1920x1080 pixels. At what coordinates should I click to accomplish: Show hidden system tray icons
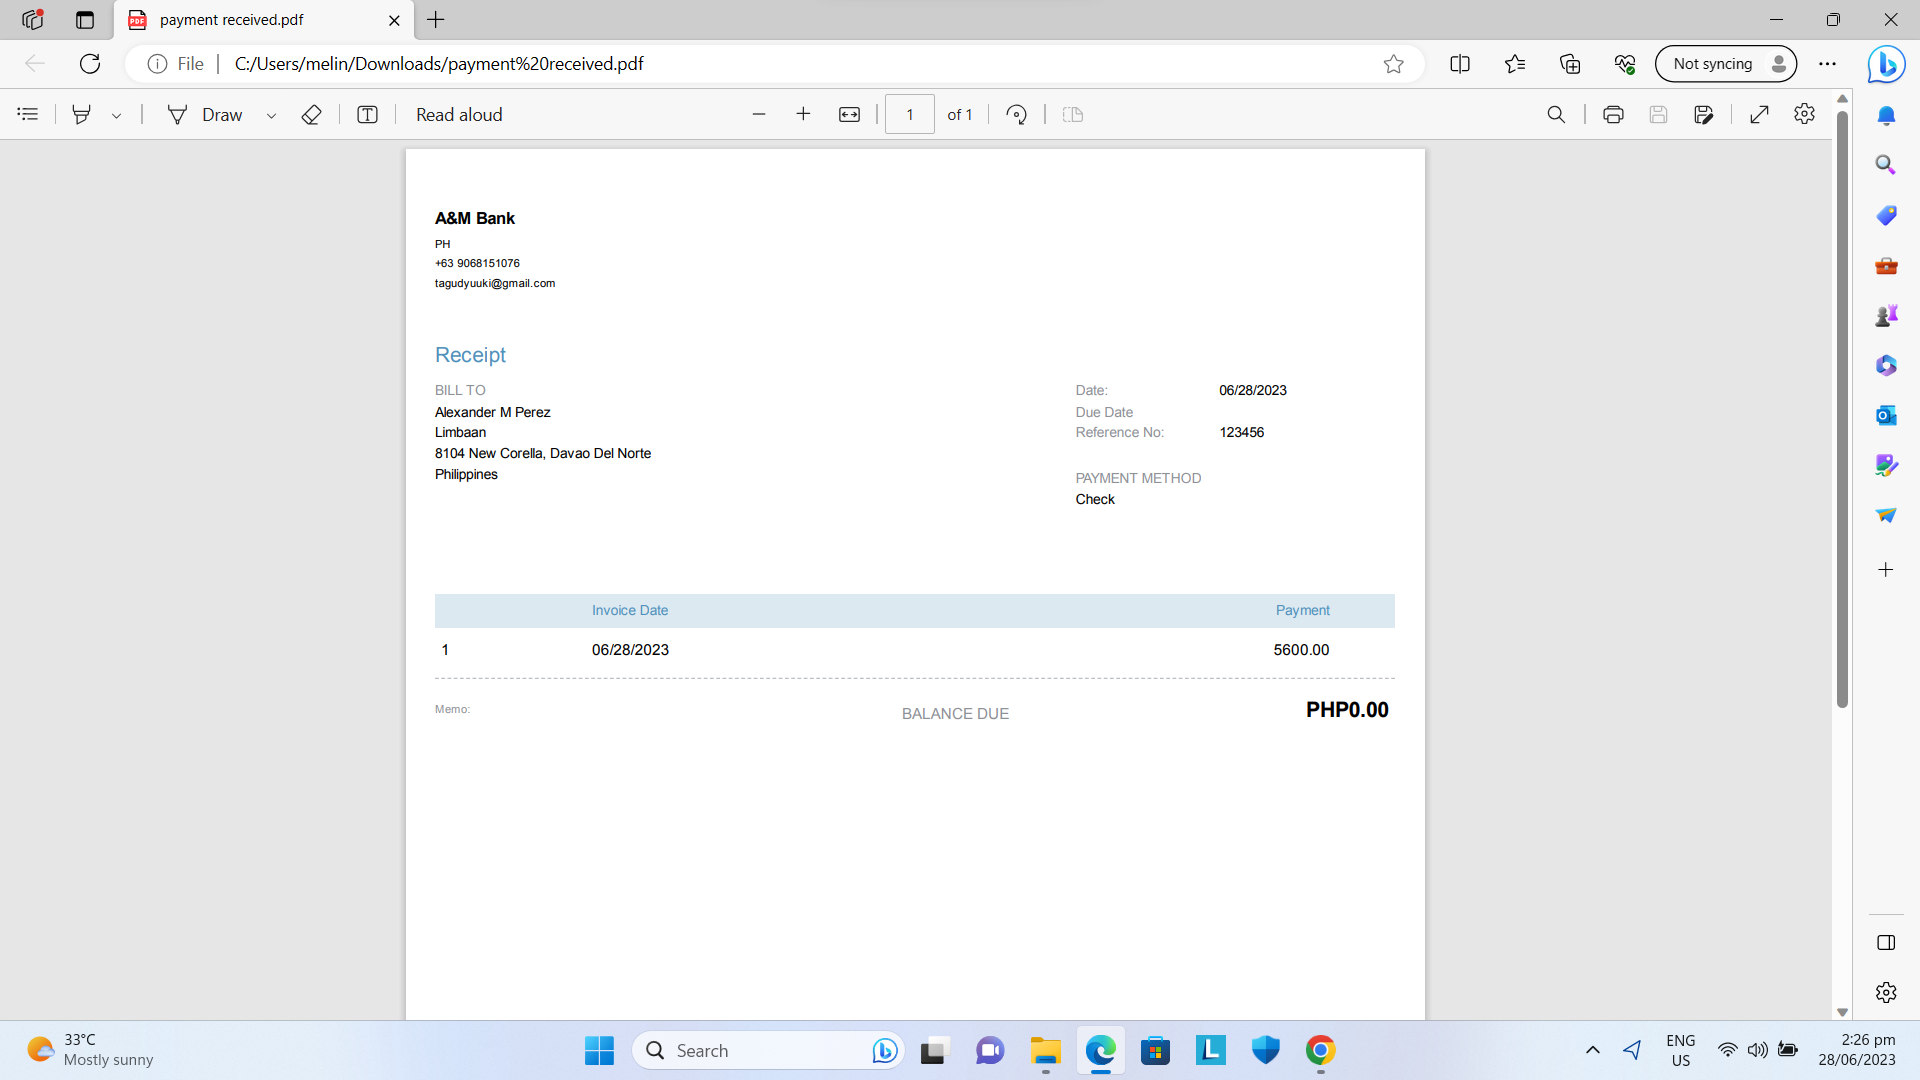tap(1593, 1050)
